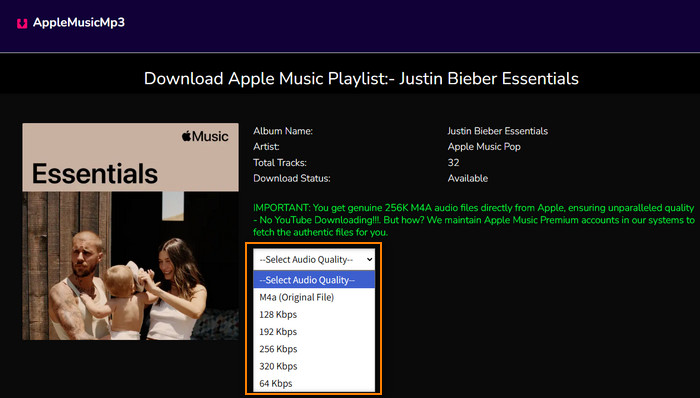Click the Total Tracks: label
This screenshot has height=398, width=700.
pos(280,162)
